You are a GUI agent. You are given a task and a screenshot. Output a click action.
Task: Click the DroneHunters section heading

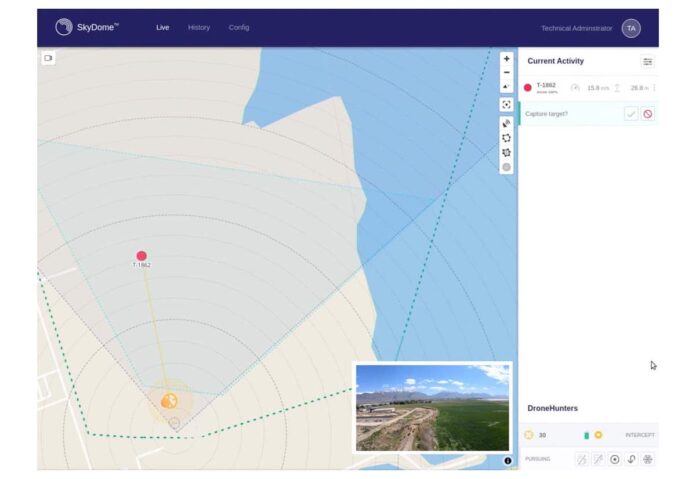pos(552,408)
